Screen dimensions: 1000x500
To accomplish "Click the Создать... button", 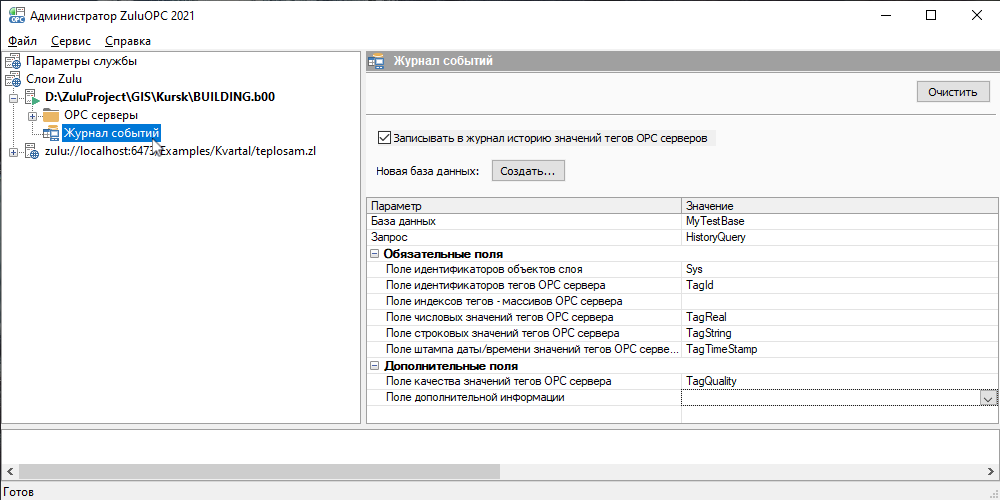I will point(528,171).
